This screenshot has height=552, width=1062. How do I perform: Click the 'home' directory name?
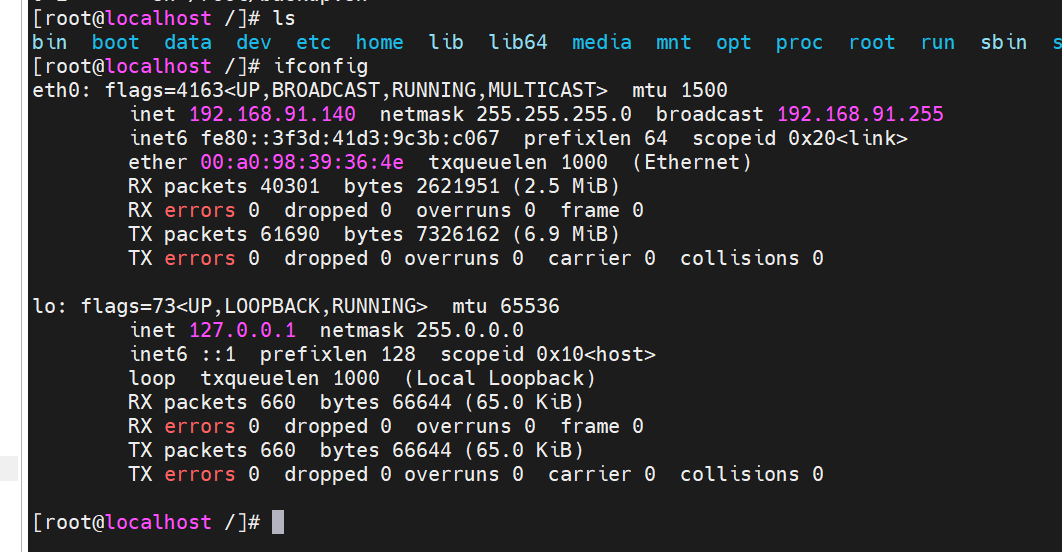[x=380, y=42]
